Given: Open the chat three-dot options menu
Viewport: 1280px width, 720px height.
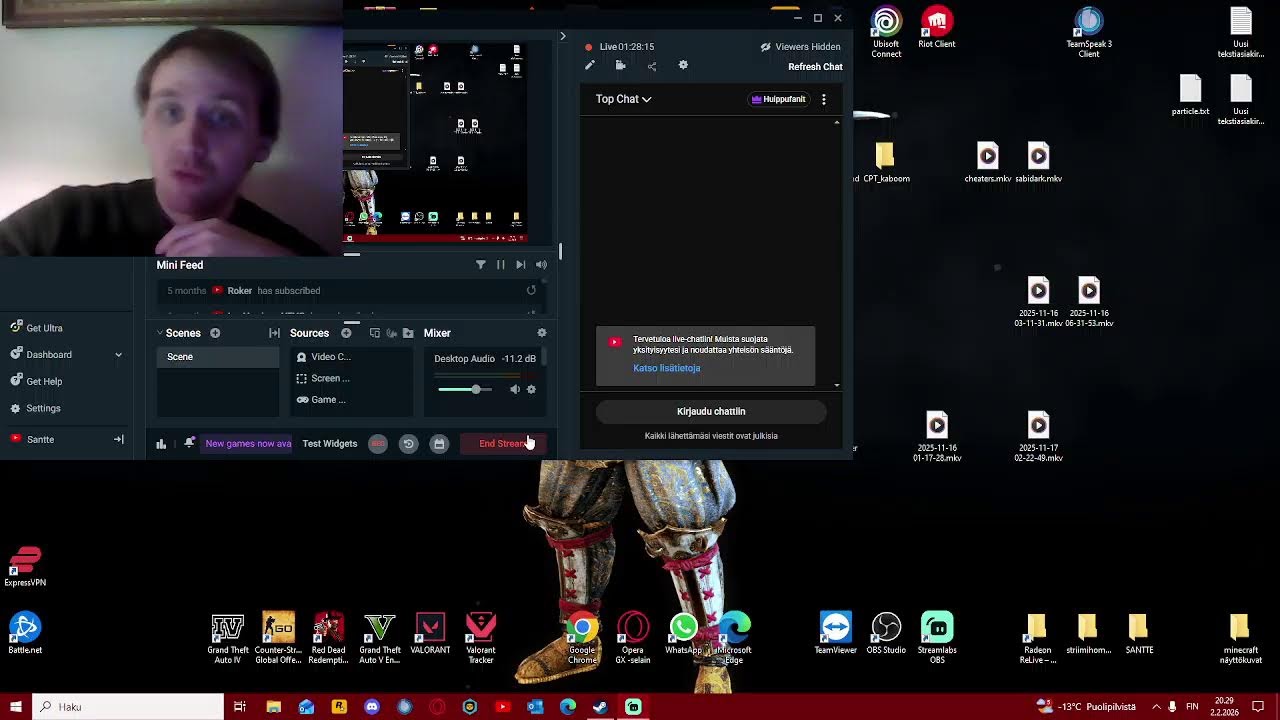Looking at the screenshot, I should point(824,99).
